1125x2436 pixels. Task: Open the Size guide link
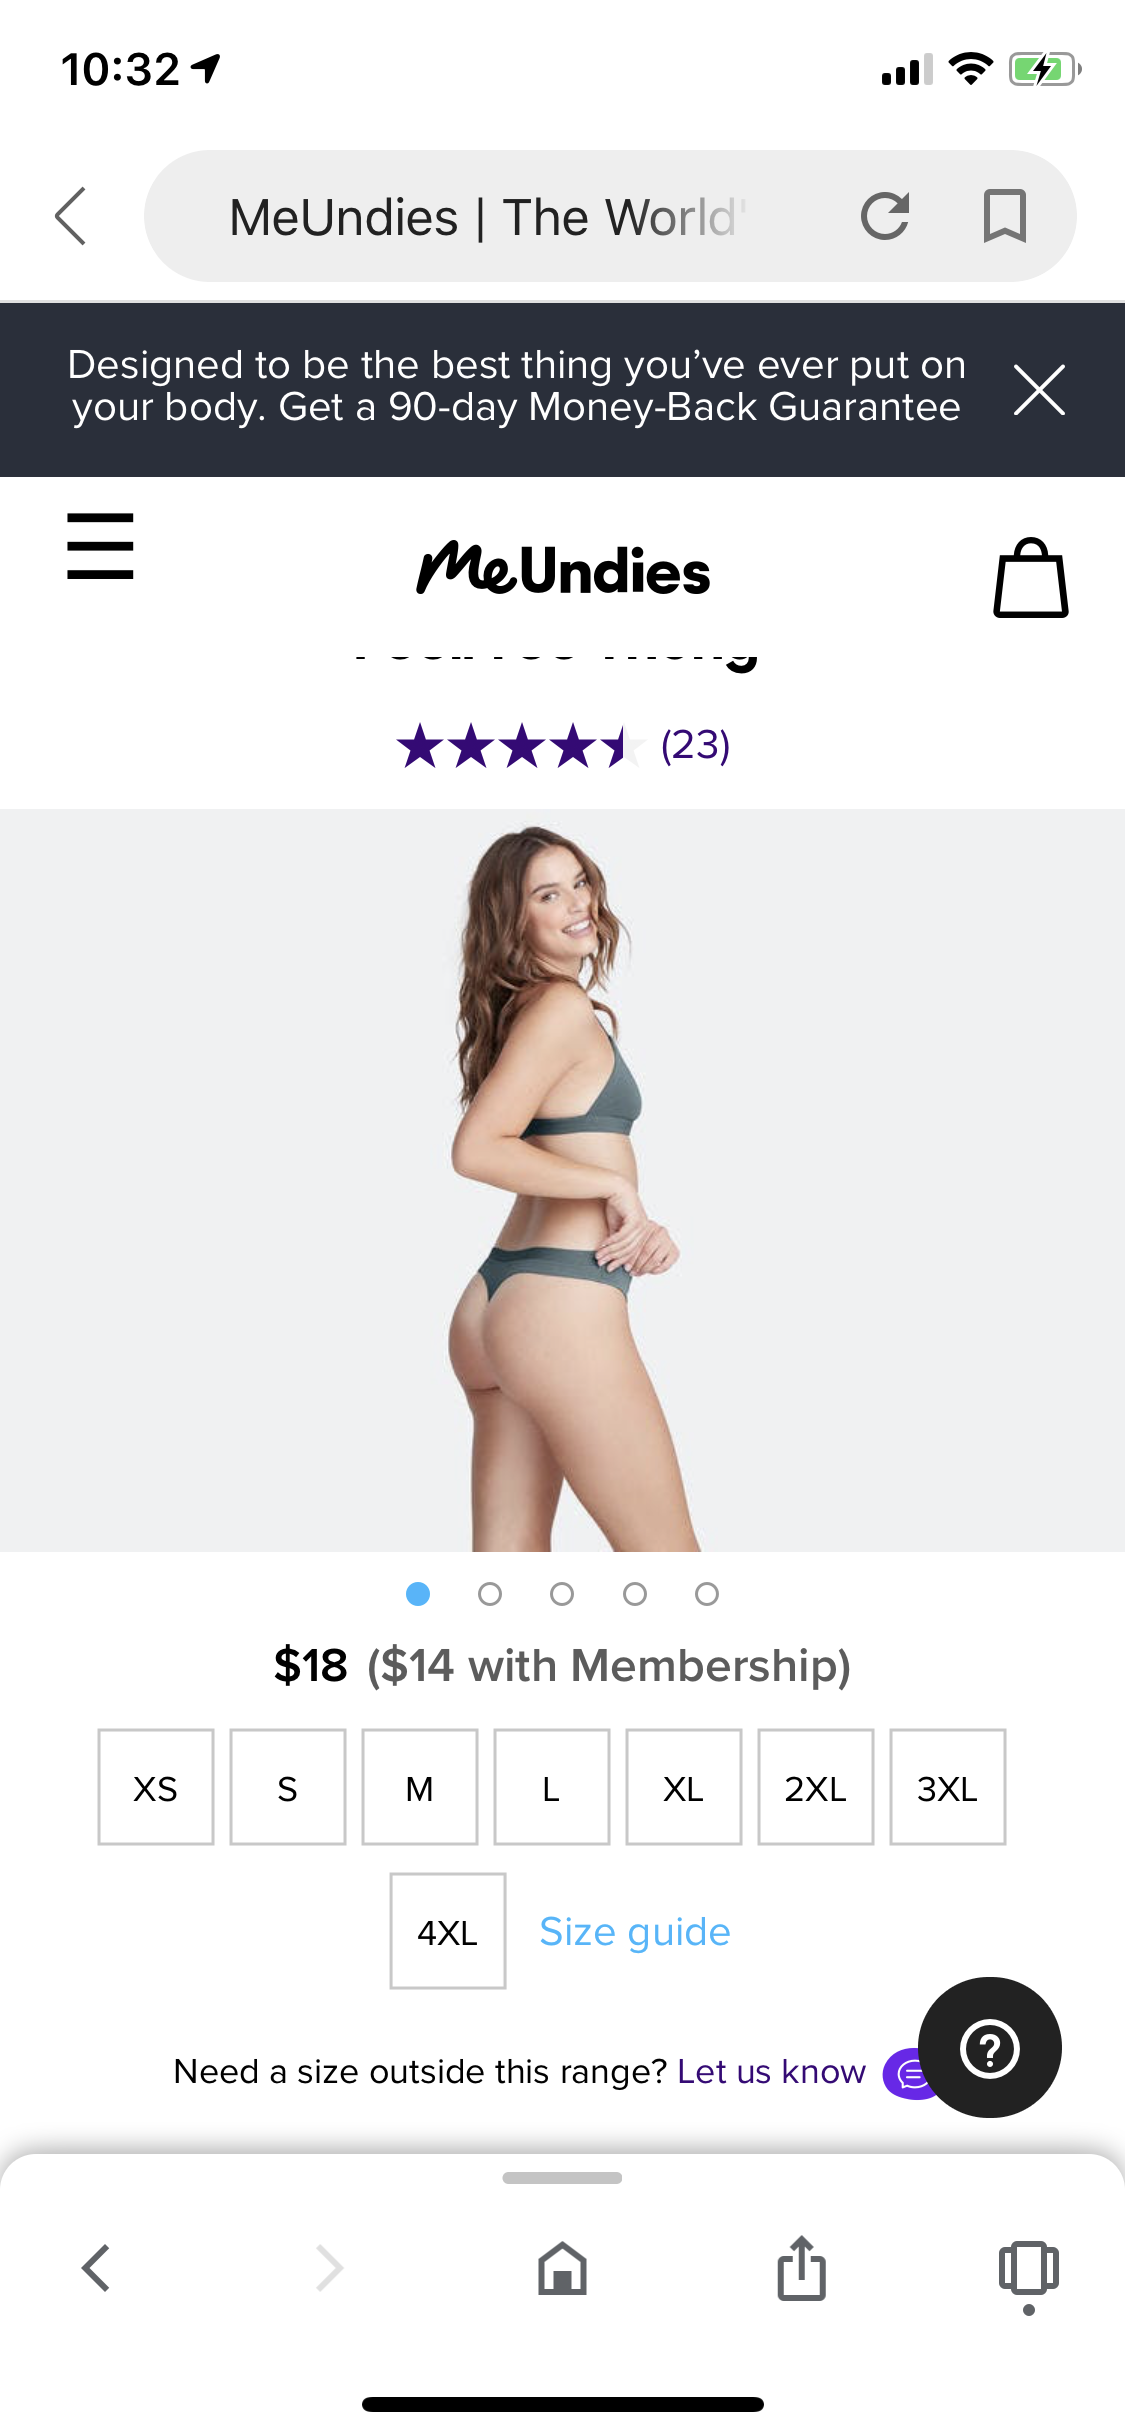pos(635,1932)
